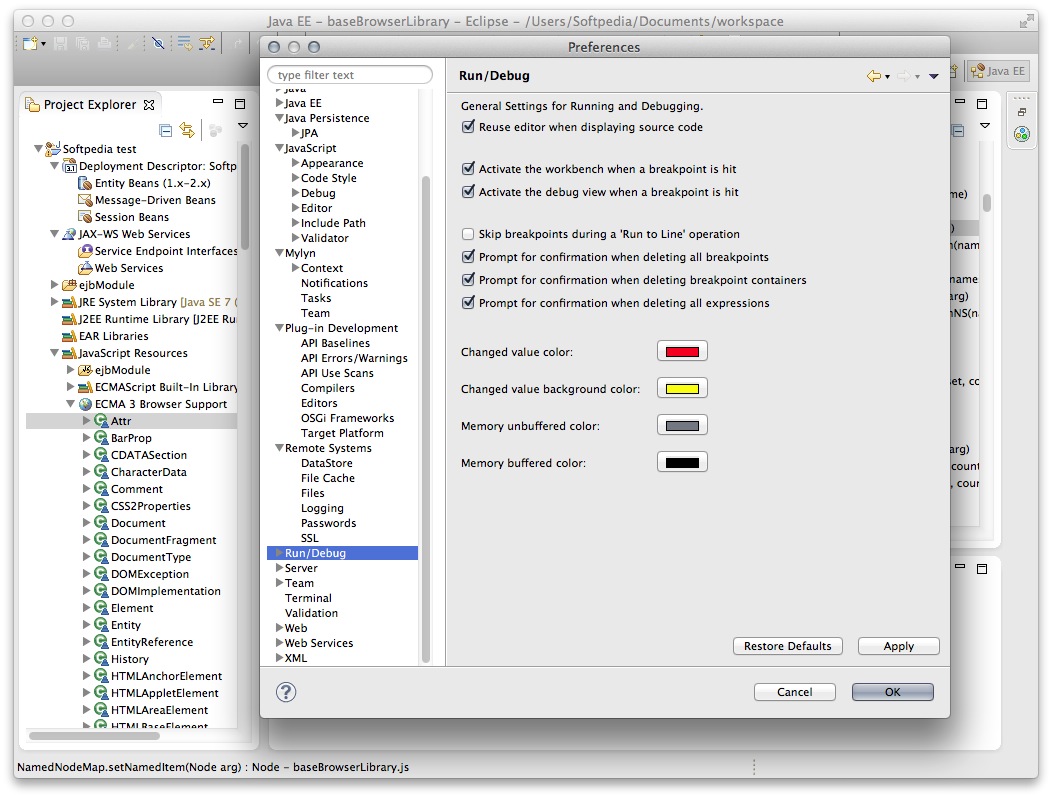
Task: Collapse the Mylyn preferences section
Action: (279, 252)
